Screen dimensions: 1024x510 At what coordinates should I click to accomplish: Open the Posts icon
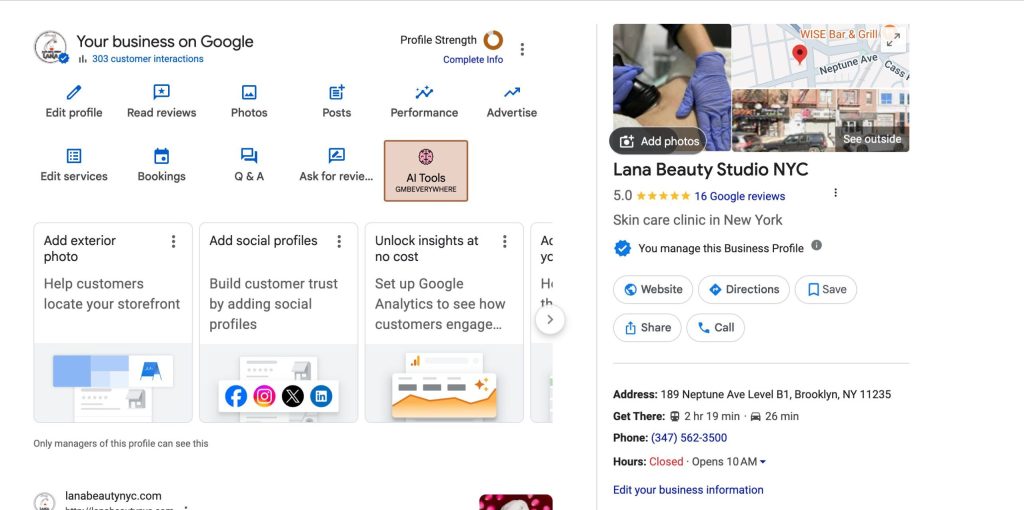[x=337, y=93]
